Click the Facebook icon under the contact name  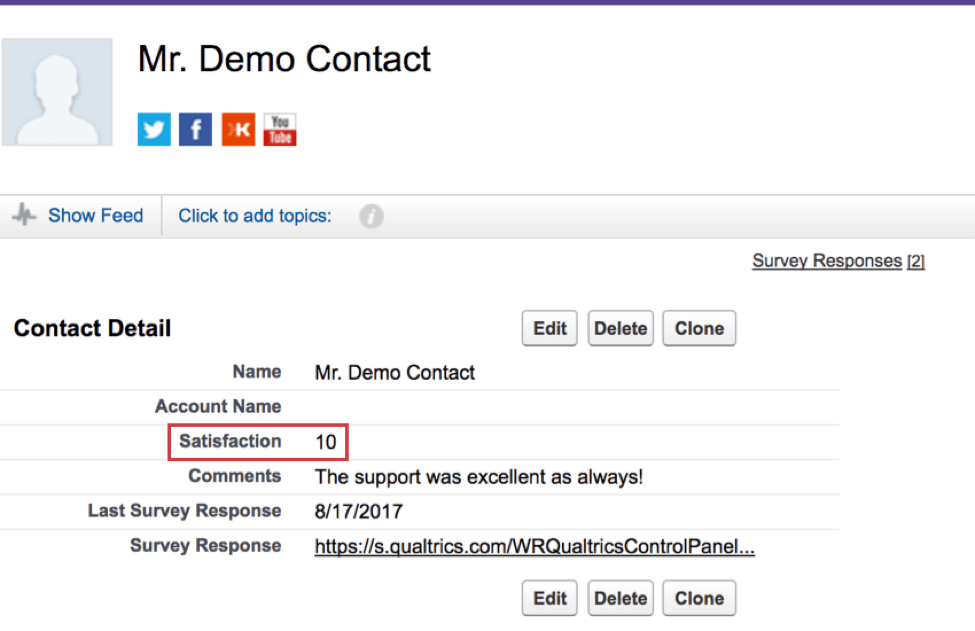(x=195, y=129)
